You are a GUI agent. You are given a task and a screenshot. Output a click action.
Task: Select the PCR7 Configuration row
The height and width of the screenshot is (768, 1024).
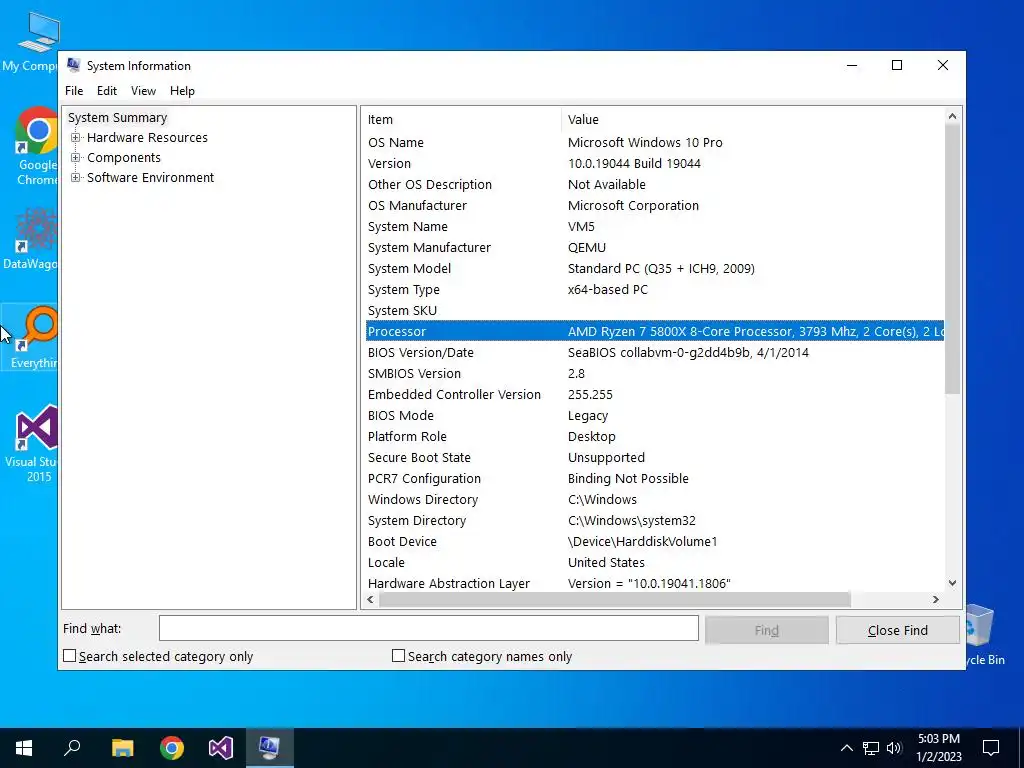click(654, 479)
